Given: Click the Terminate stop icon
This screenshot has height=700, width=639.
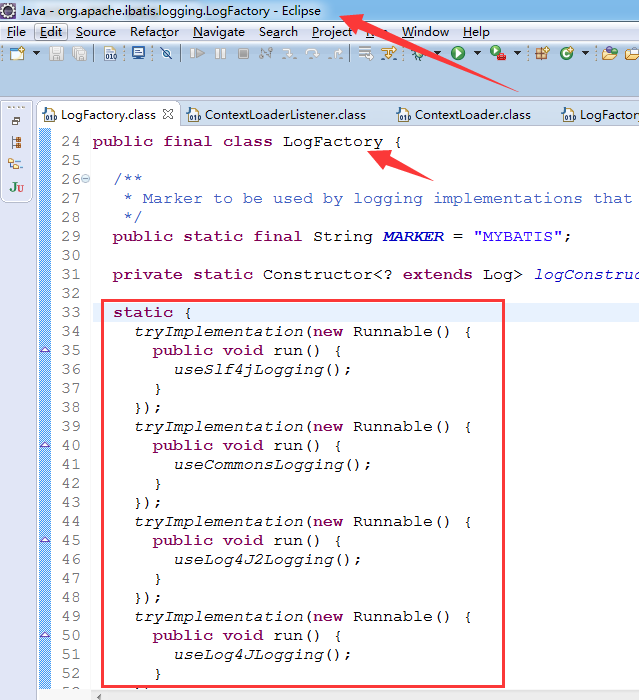Looking at the screenshot, I should (x=243, y=54).
